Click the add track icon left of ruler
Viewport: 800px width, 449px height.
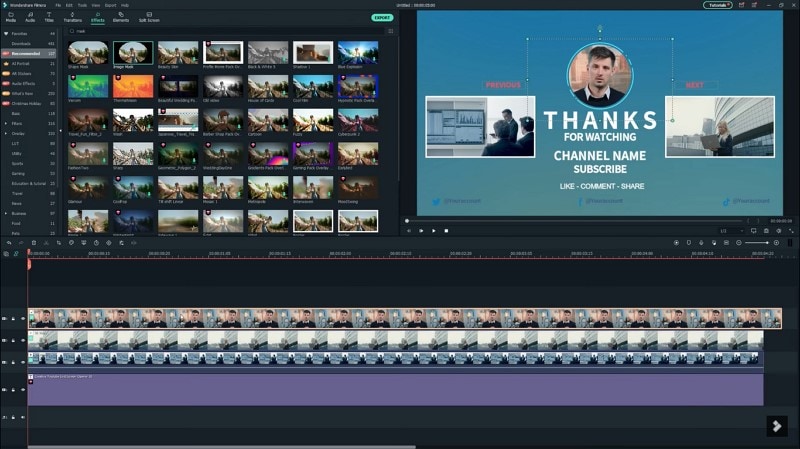click(x=6, y=253)
